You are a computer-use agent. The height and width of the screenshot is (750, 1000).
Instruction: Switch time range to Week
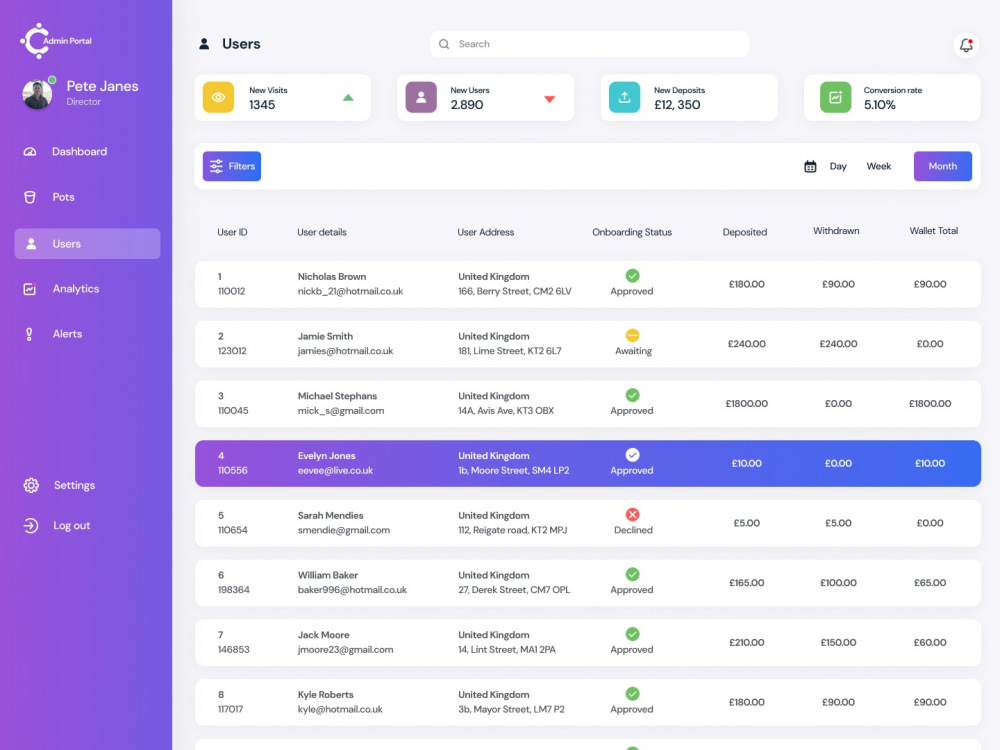coord(878,166)
